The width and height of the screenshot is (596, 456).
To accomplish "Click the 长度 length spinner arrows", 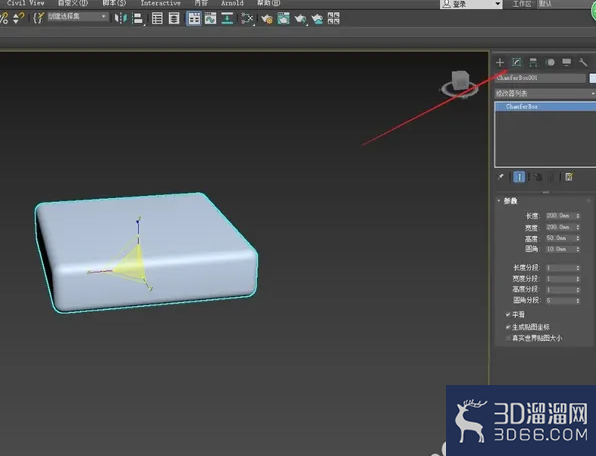I will point(578,216).
